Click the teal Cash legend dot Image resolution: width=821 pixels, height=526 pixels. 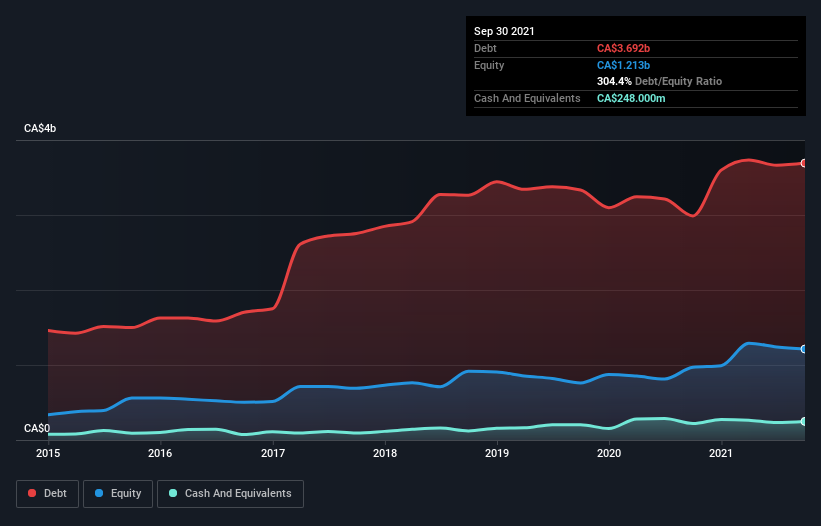pyautogui.click(x=173, y=494)
